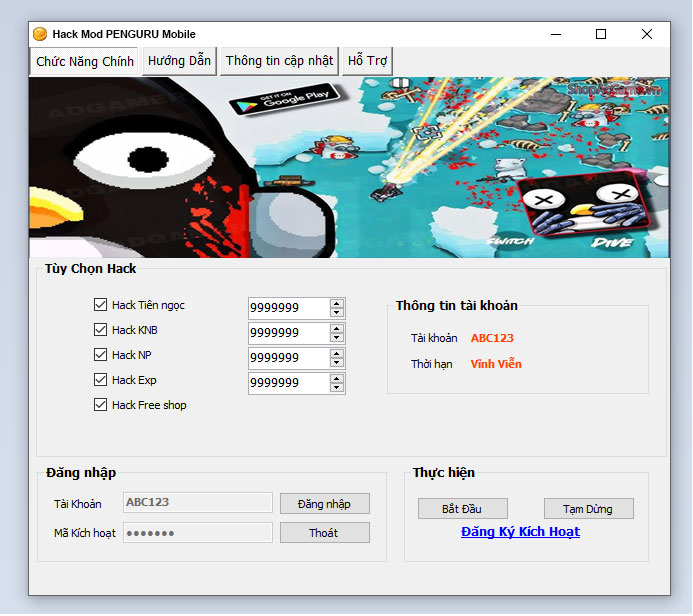Toggle the Hack Exp checkbox
The height and width of the screenshot is (616, 693).
[x=100, y=380]
